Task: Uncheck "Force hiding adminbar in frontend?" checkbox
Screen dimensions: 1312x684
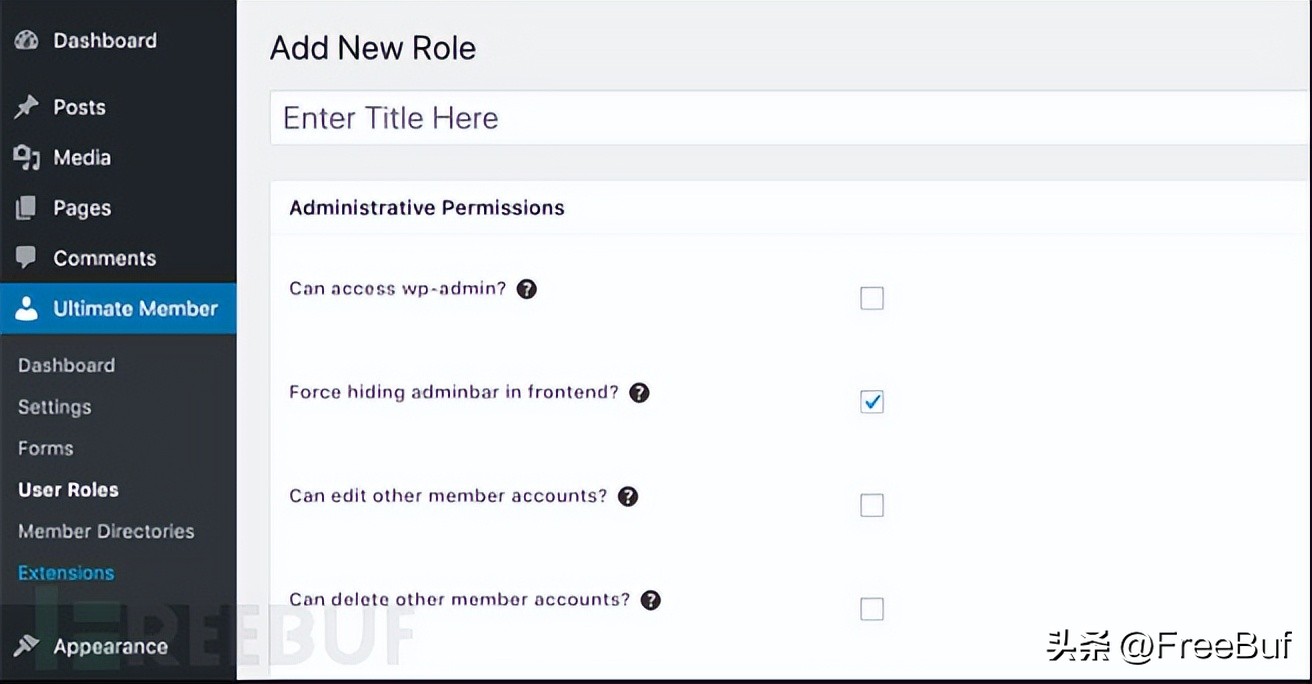Action: 872,402
